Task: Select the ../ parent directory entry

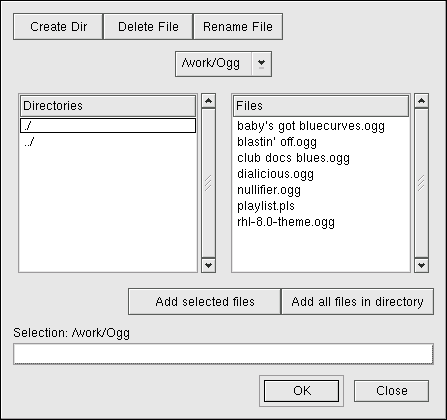Action: pos(108,142)
